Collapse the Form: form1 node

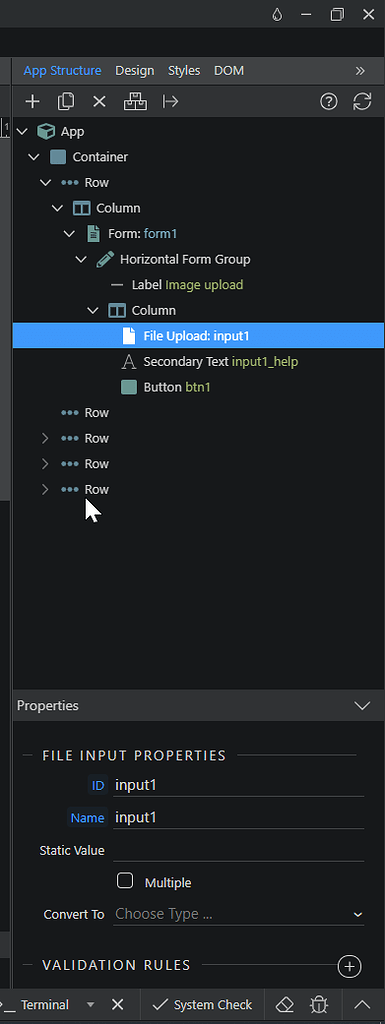[69, 233]
